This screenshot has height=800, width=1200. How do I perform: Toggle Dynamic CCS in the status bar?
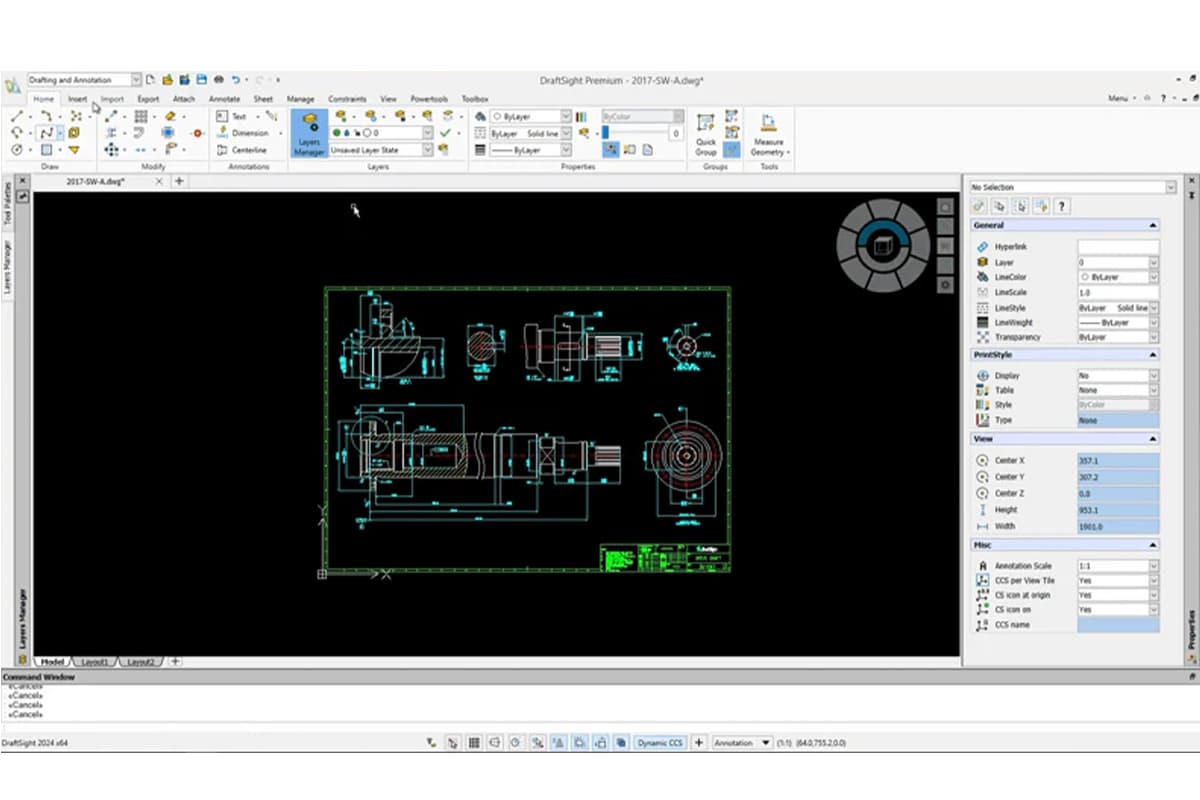(x=660, y=743)
